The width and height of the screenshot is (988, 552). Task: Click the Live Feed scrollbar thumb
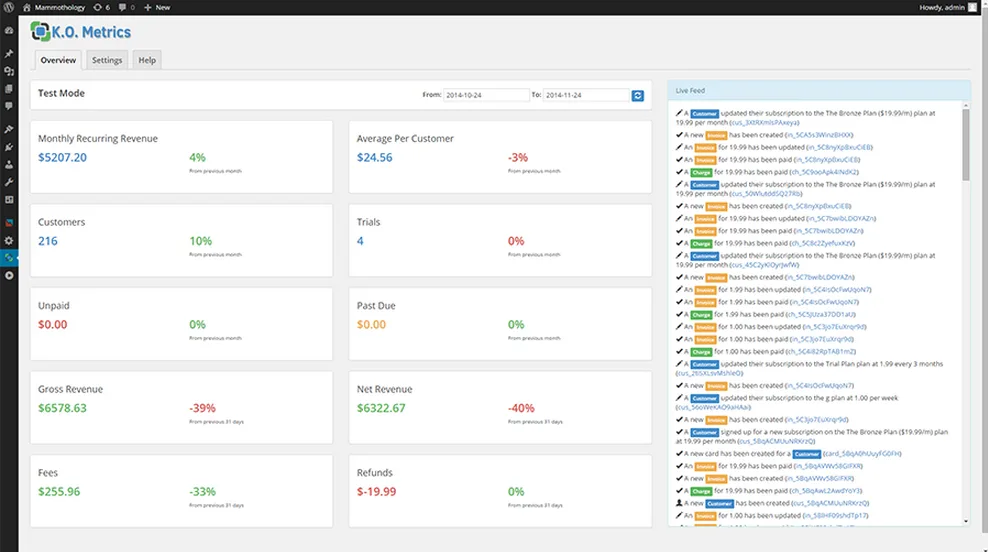(x=965, y=145)
